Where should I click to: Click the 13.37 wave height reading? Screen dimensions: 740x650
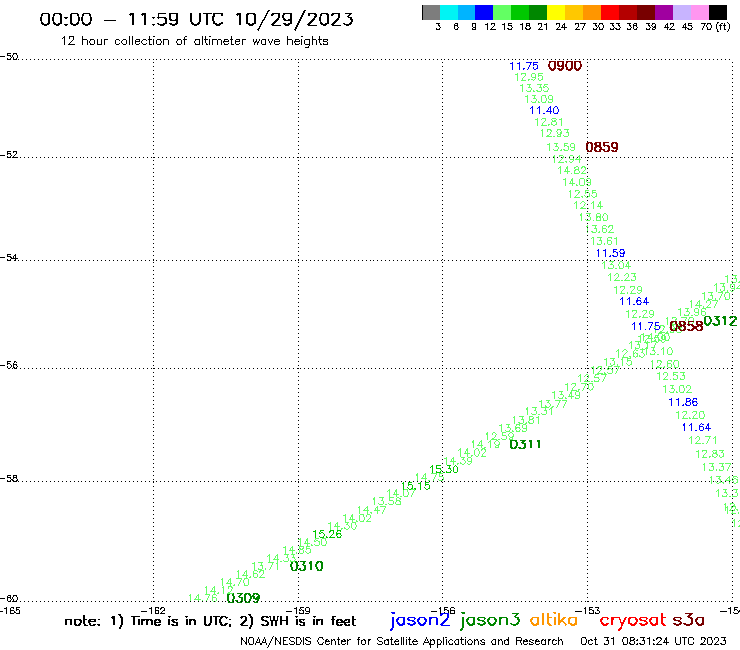716,467
